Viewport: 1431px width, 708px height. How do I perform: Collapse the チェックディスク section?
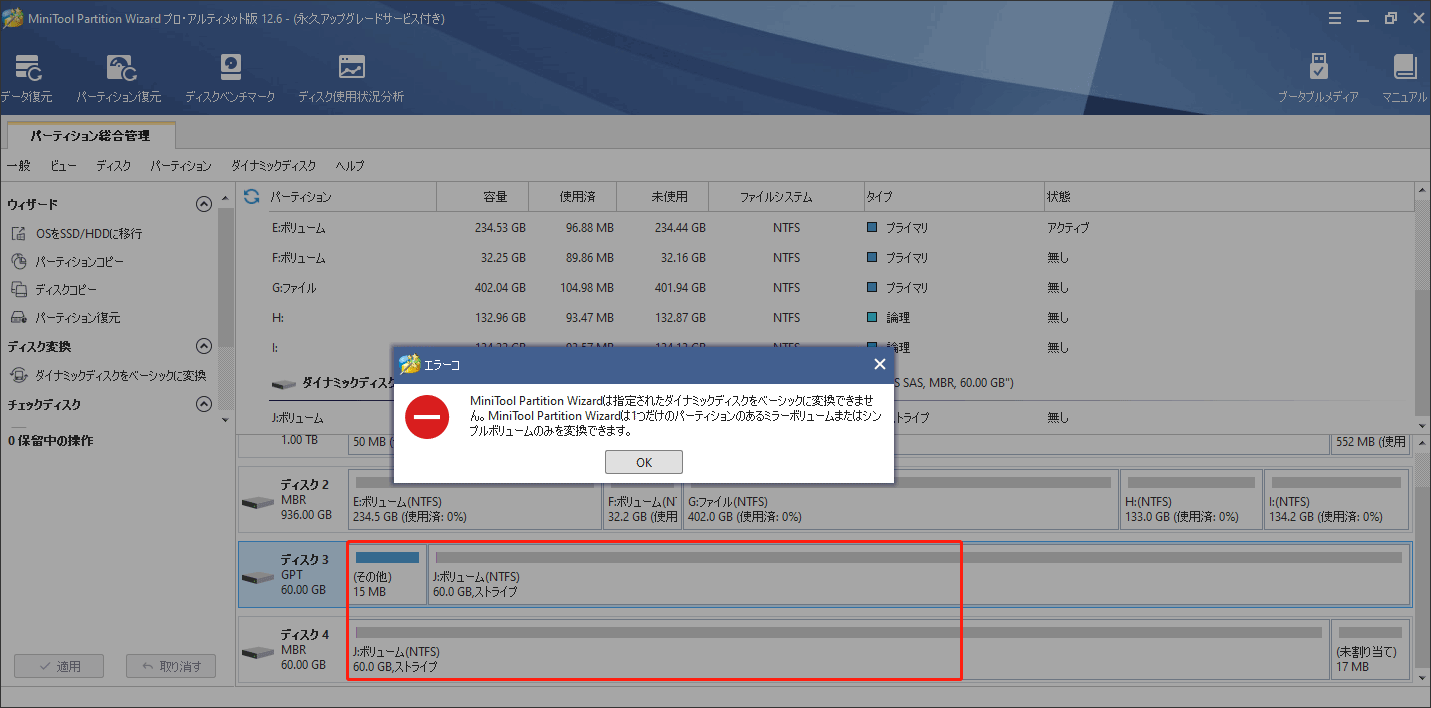click(204, 405)
